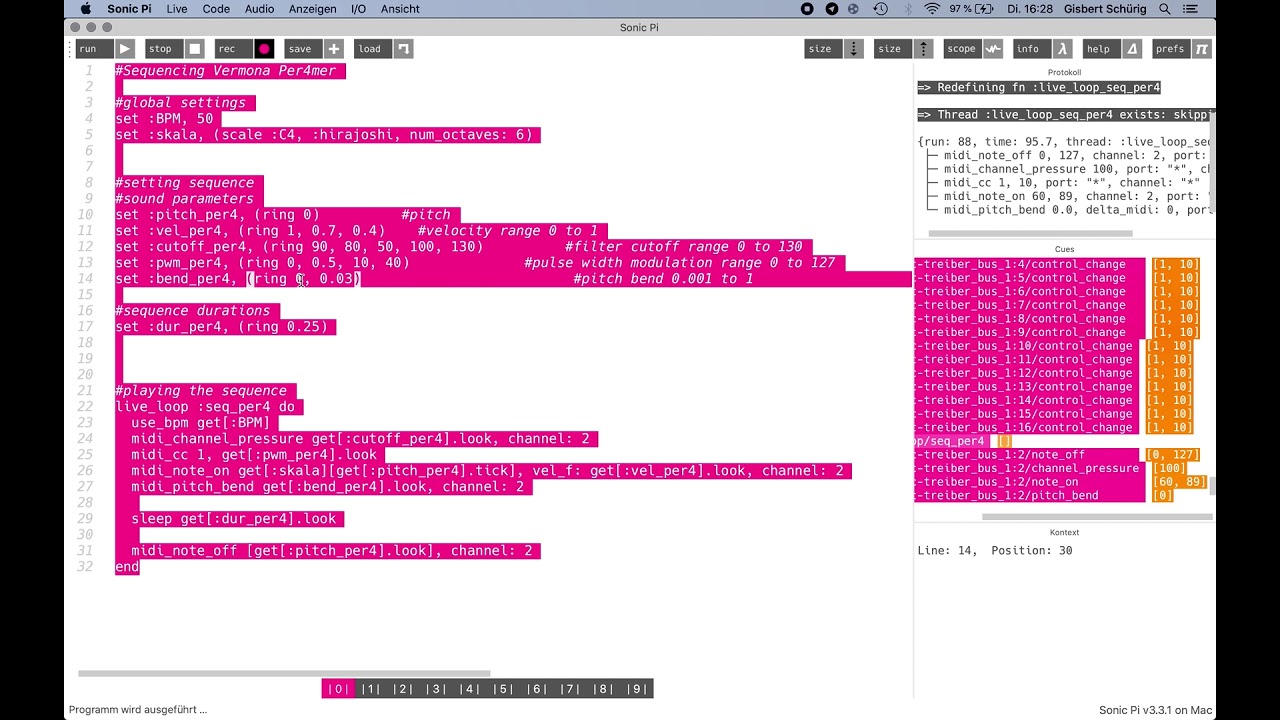Switch to buffer tab 0
The width and height of the screenshot is (1280, 720).
point(338,688)
